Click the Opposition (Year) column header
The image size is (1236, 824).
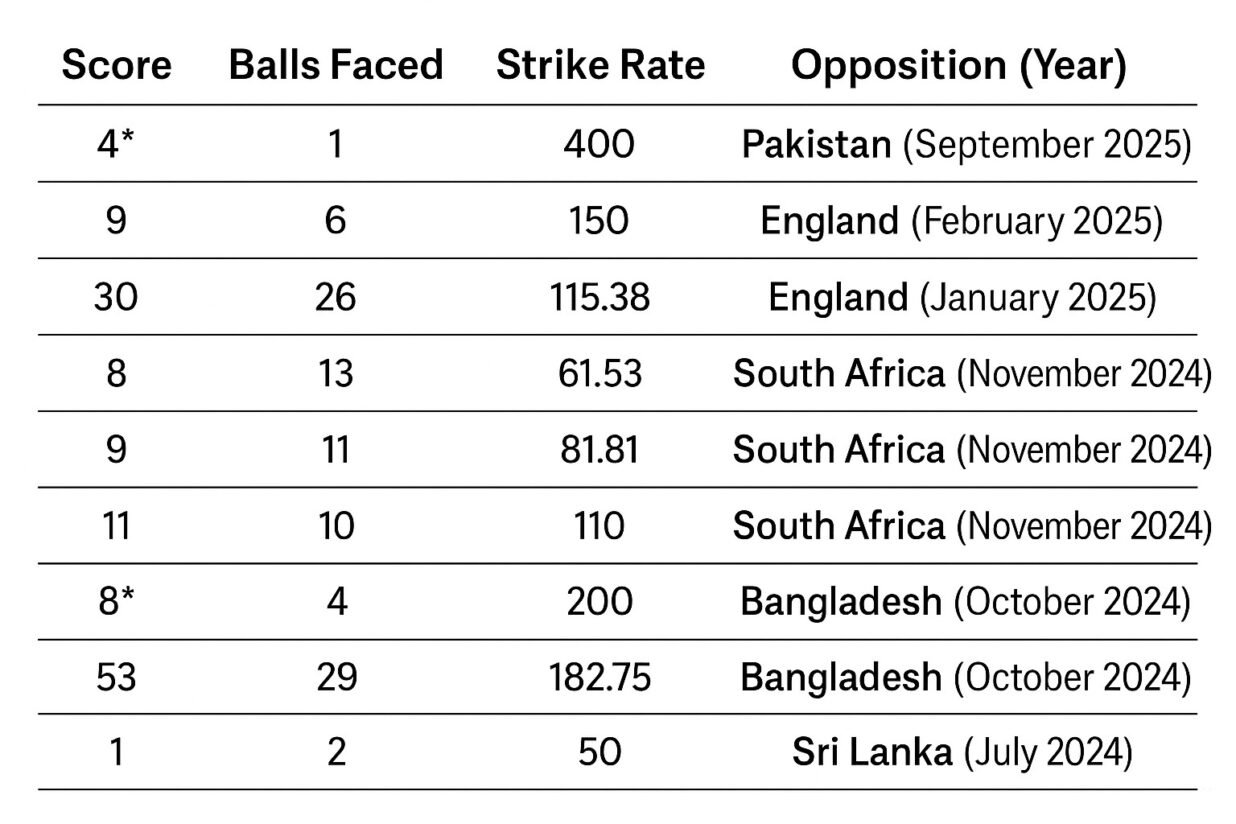(x=958, y=65)
